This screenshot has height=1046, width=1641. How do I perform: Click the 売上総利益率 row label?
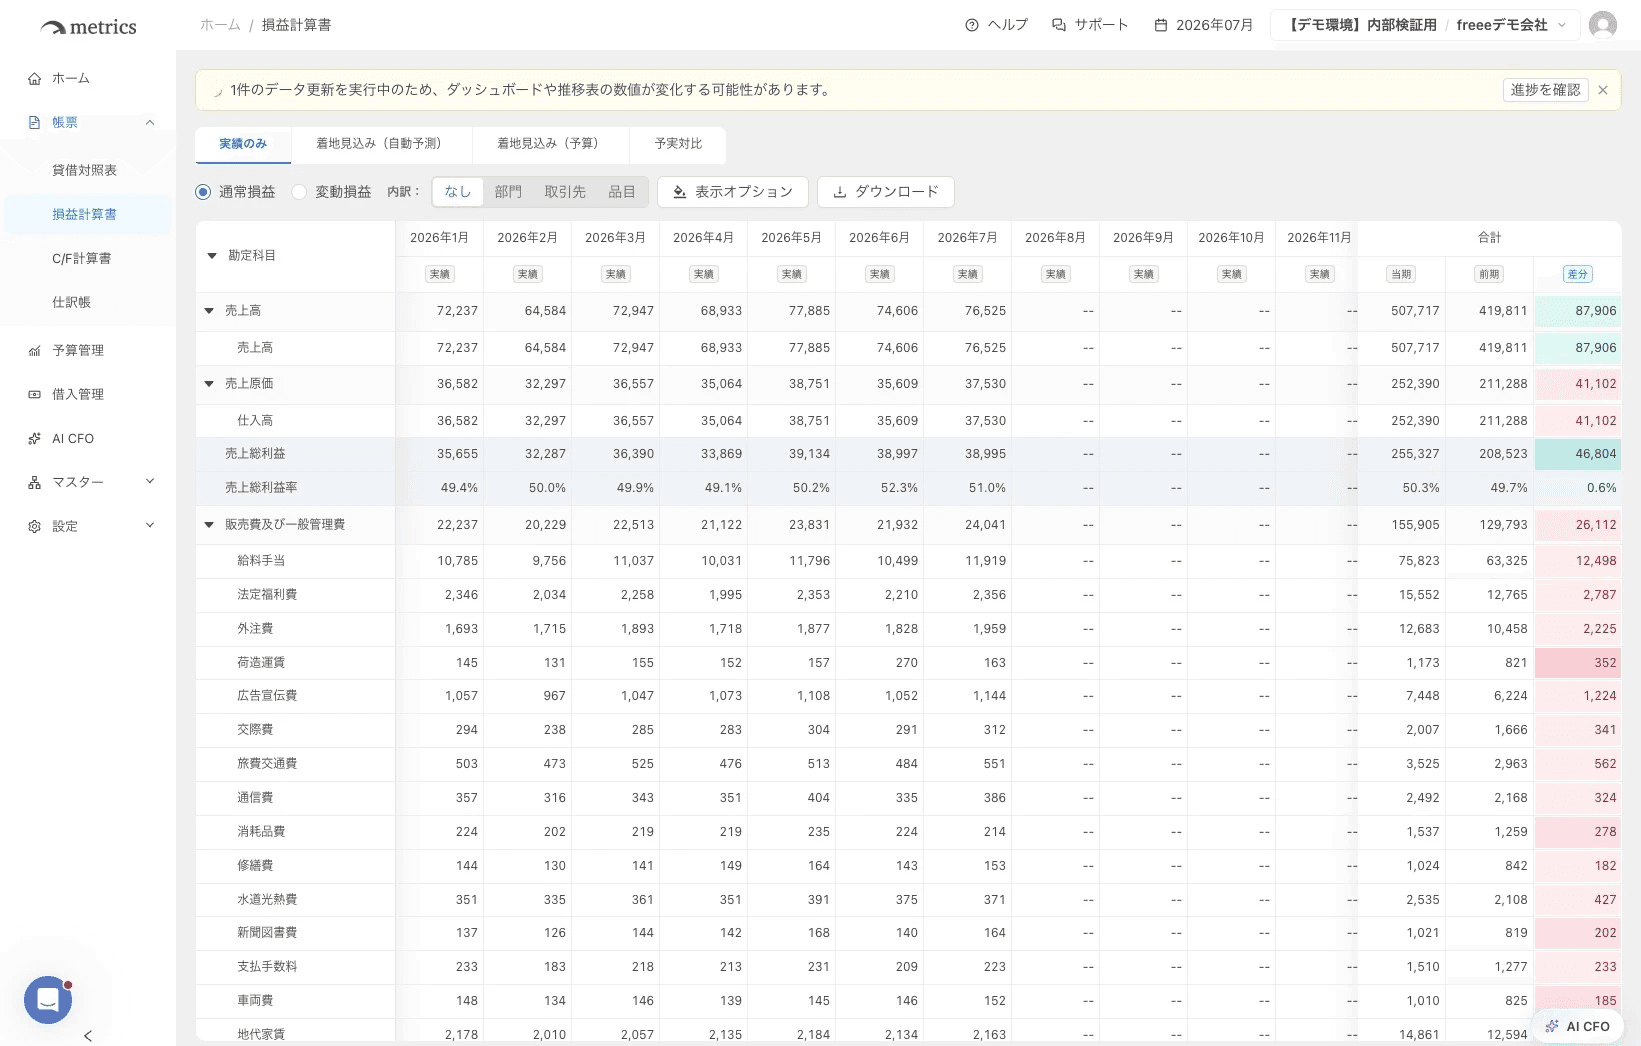coord(261,488)
